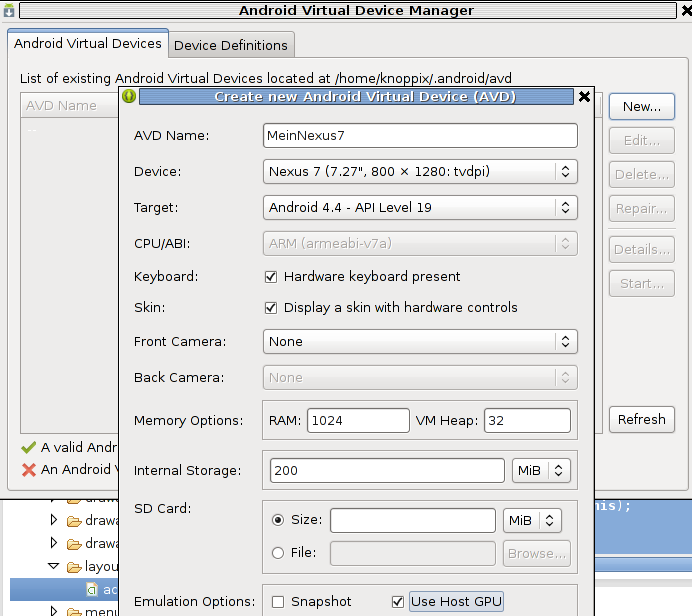
Task: Select the SD Card Size radio button
Action: coord(278,520)
